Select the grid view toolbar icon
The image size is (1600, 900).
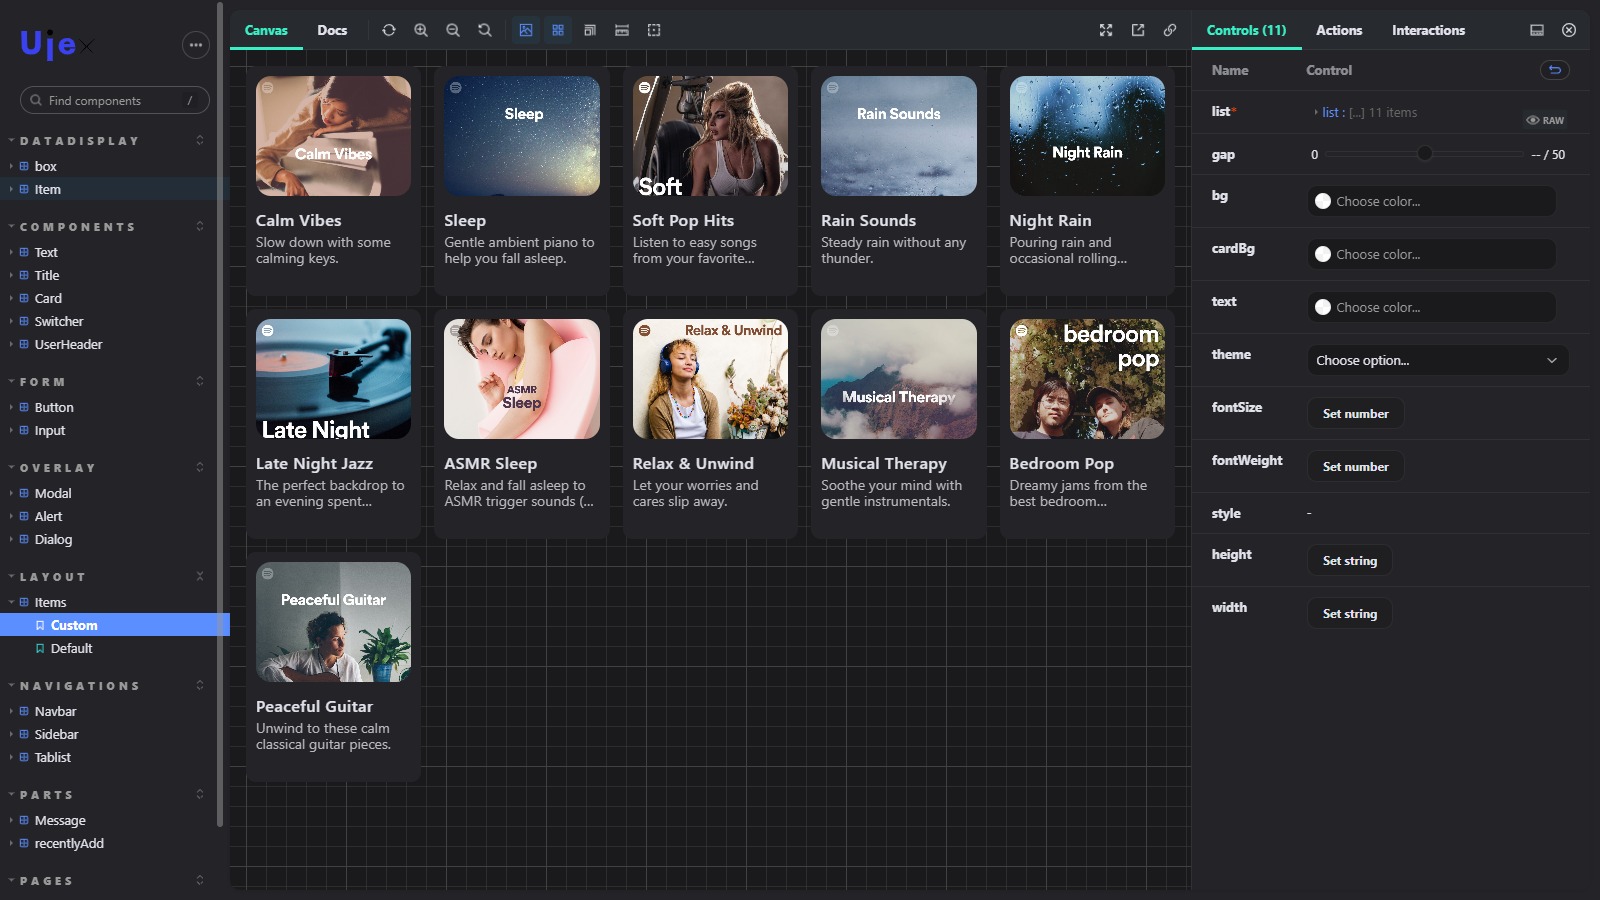(558, 30)
